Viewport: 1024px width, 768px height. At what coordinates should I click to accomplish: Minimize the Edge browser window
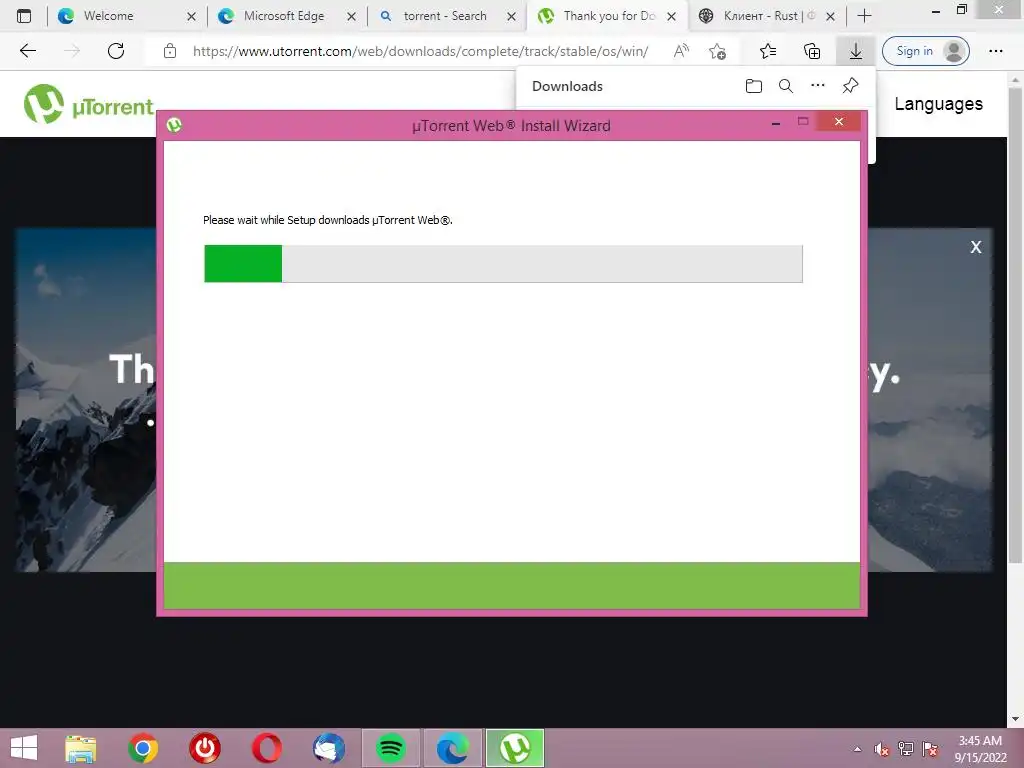(936, 11)
